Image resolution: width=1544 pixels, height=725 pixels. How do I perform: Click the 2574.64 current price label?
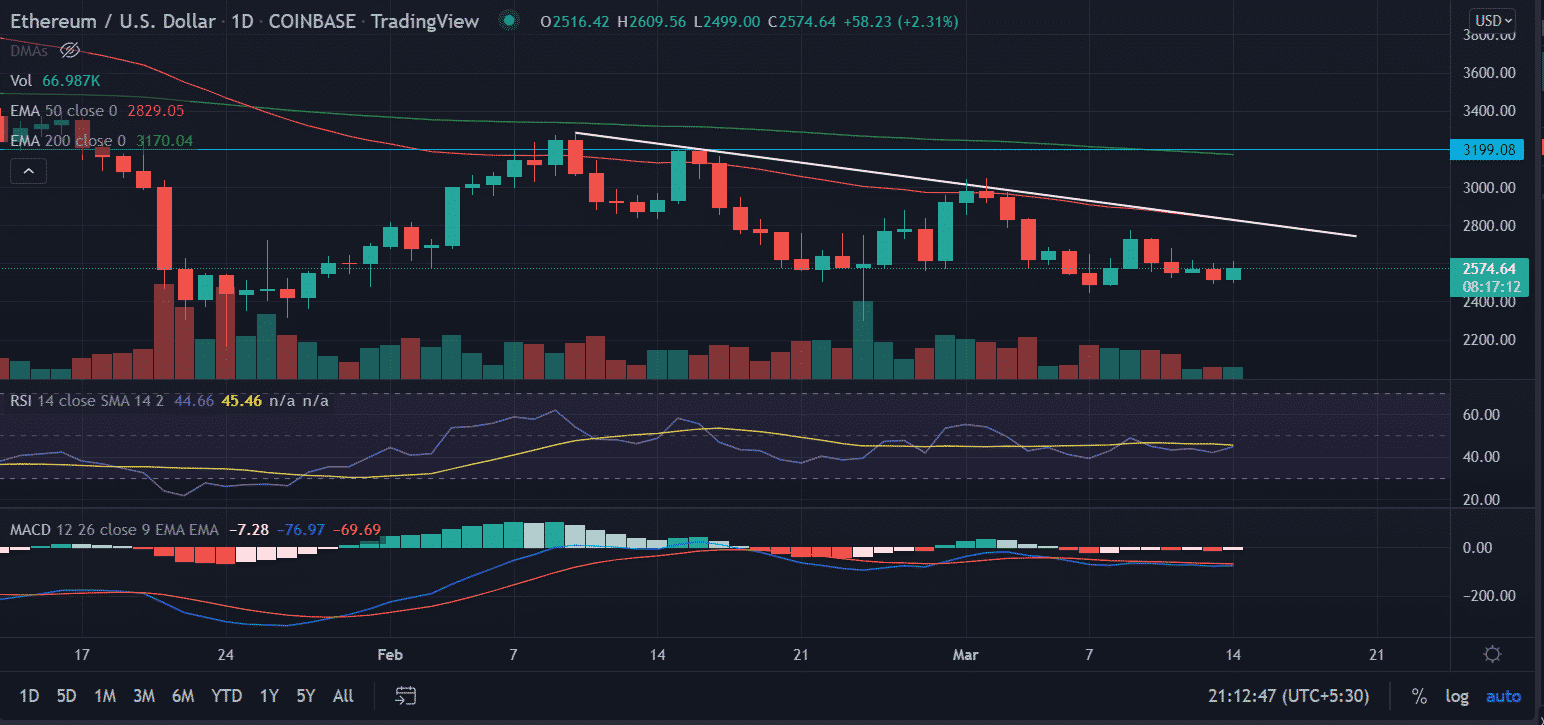pos(1484,268)
